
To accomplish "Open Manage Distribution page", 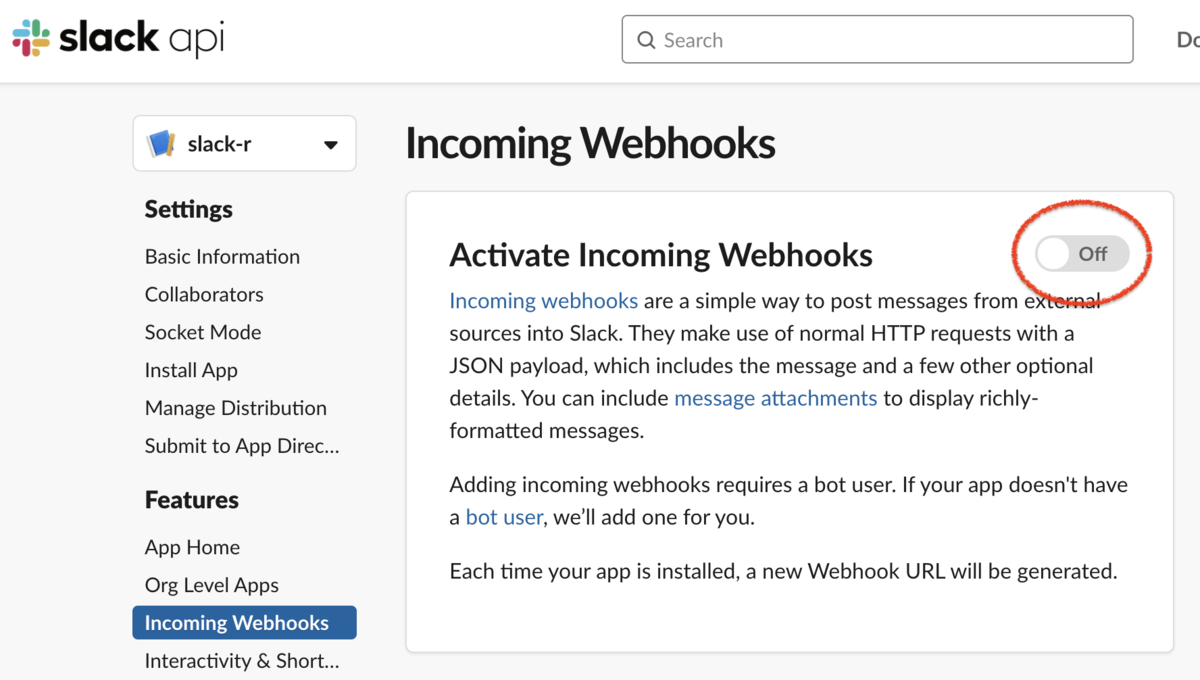I will 236,408.
